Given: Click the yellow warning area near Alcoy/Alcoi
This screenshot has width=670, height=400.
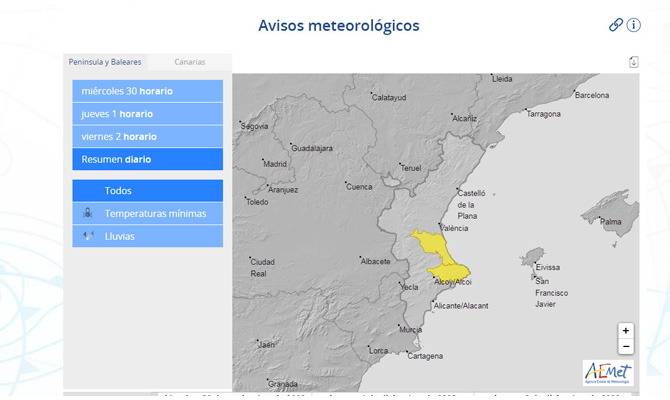Looking at the screenshot, I should (x=451, y=271).
